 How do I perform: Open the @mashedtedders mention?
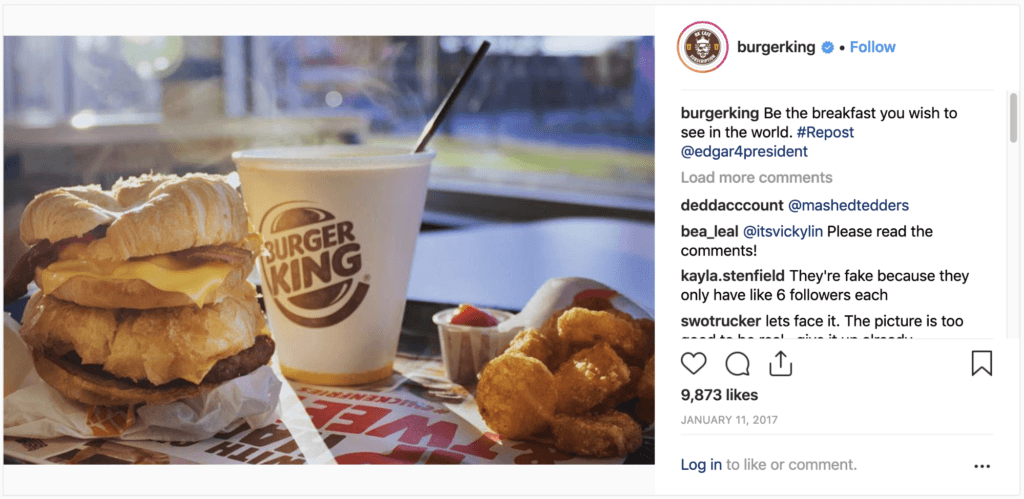pos(848,206)
